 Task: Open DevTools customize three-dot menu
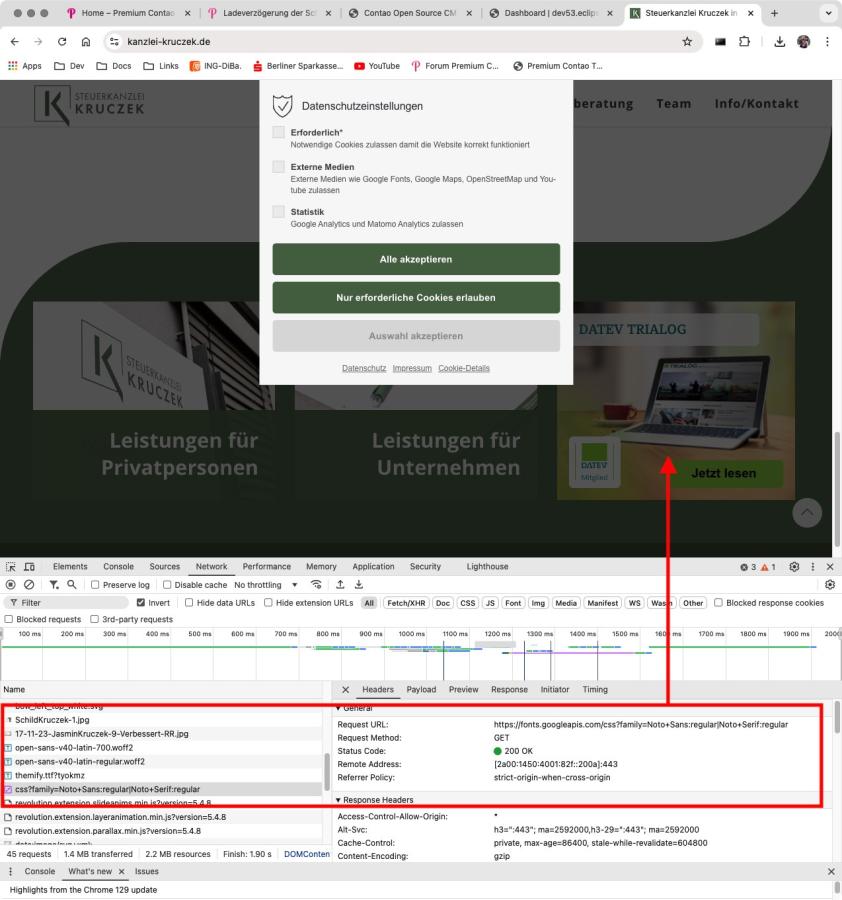coord(813,567)
